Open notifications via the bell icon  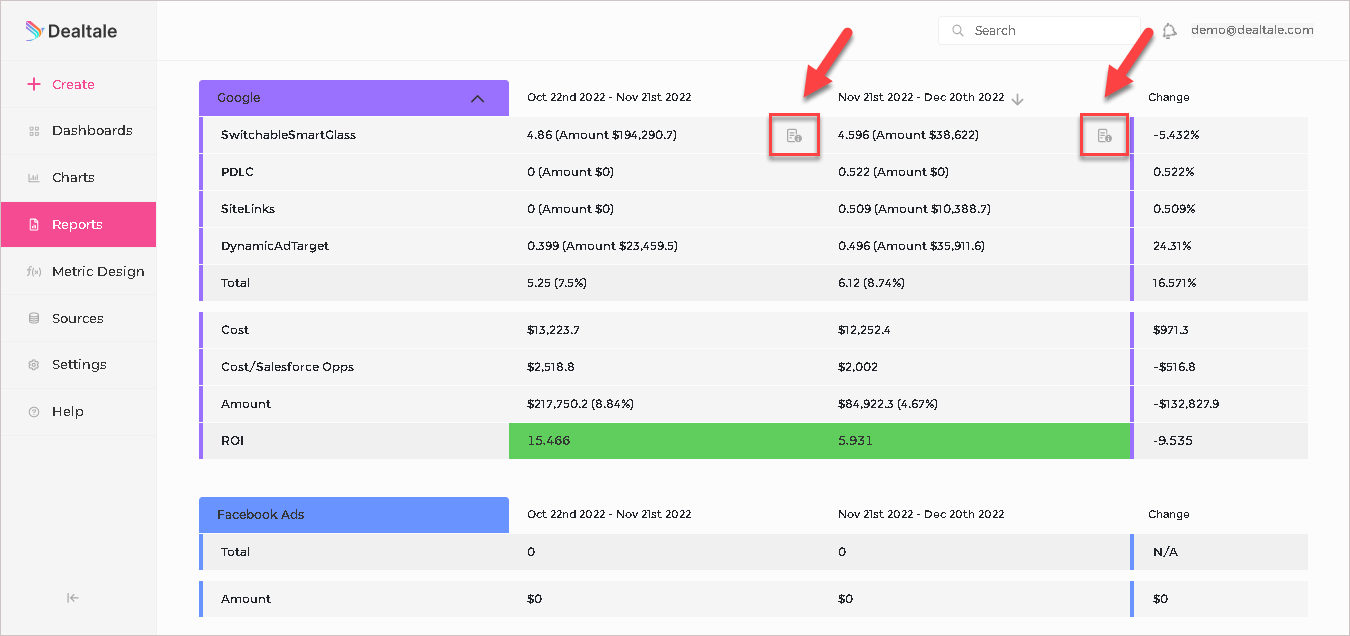pyautogui.click(x=1169, y=31)
